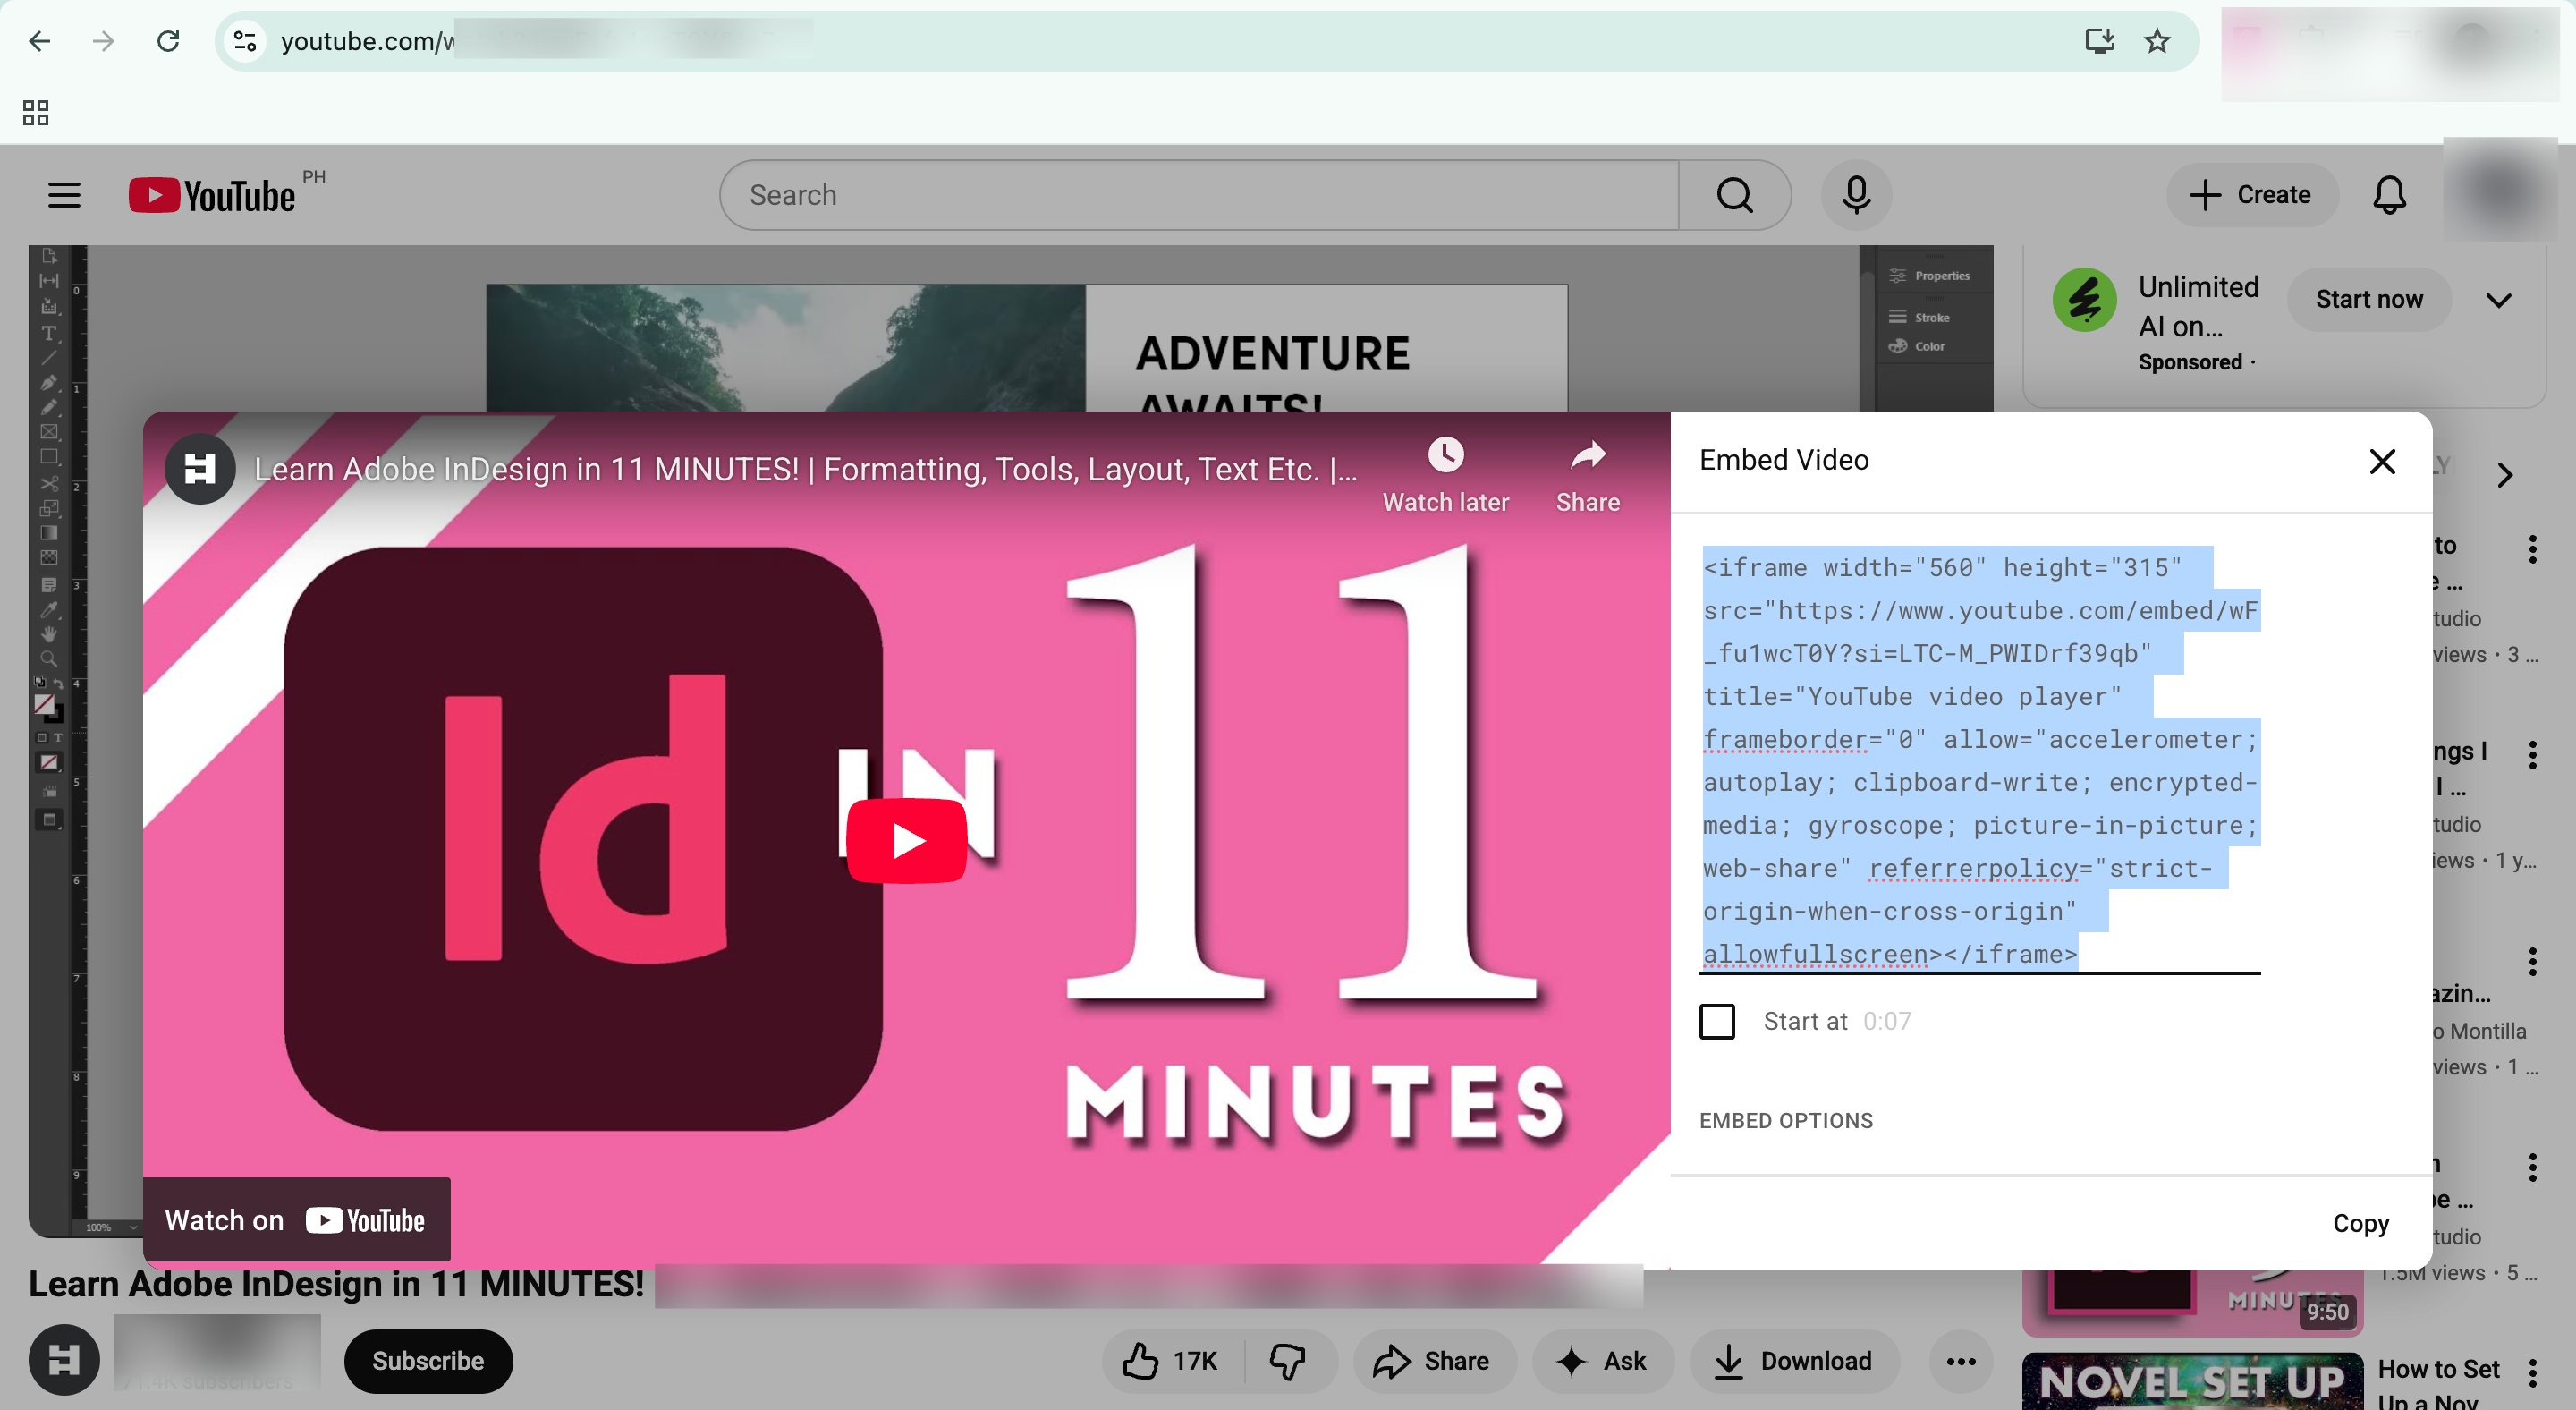Click the Copy button

click(x=2360, y=1223)
